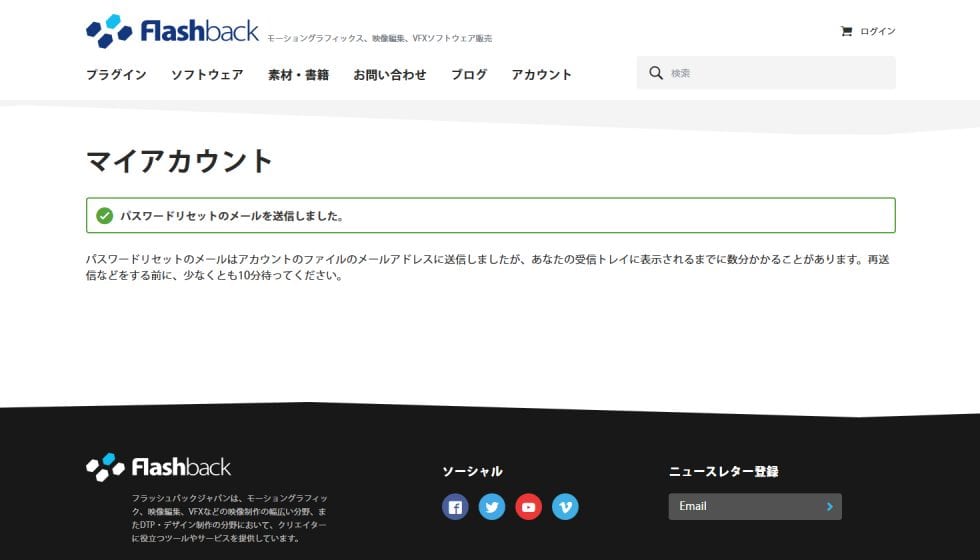Viewport: 980px width, 560px height.
Task: Submit newsletter with the arrow button
Action: pos(830,507)
